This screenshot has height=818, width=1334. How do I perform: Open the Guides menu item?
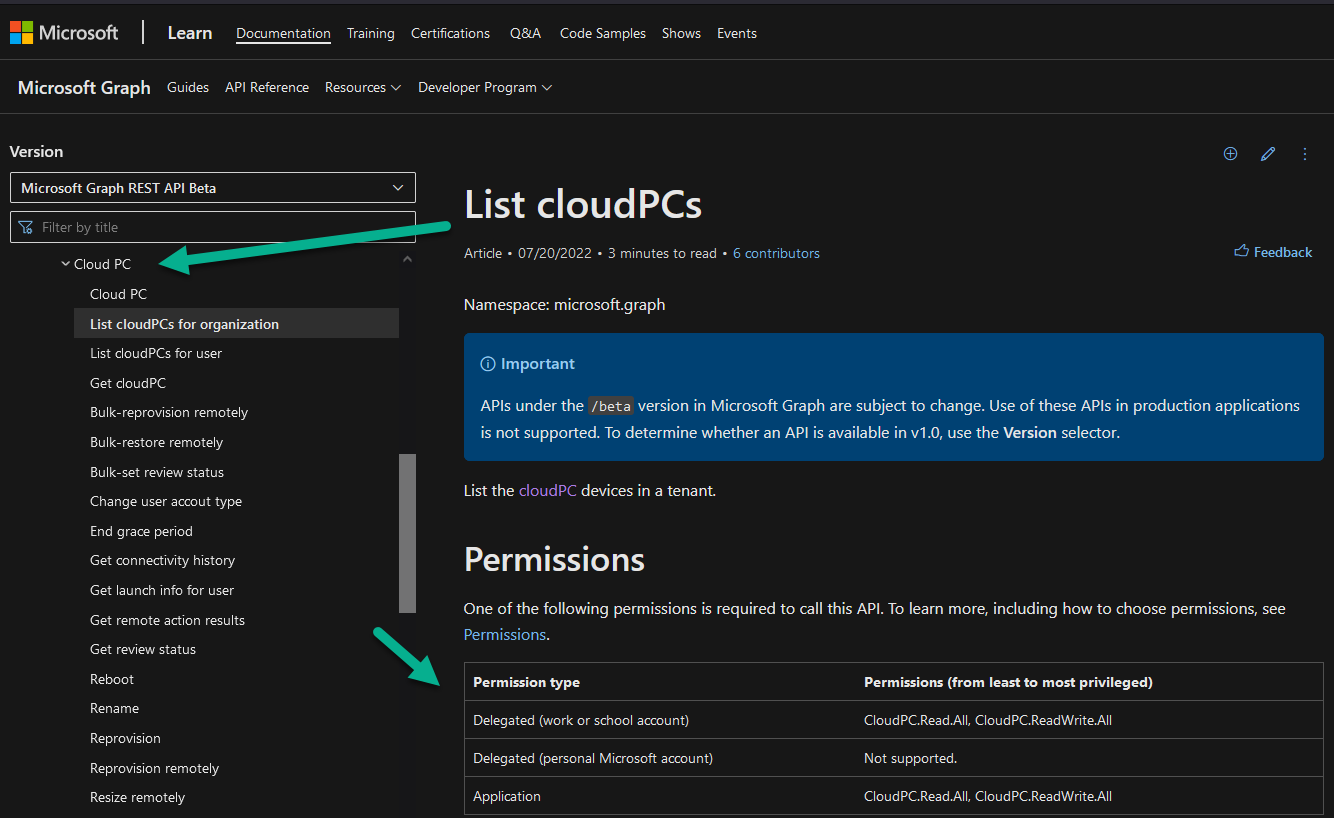(188, 88)
